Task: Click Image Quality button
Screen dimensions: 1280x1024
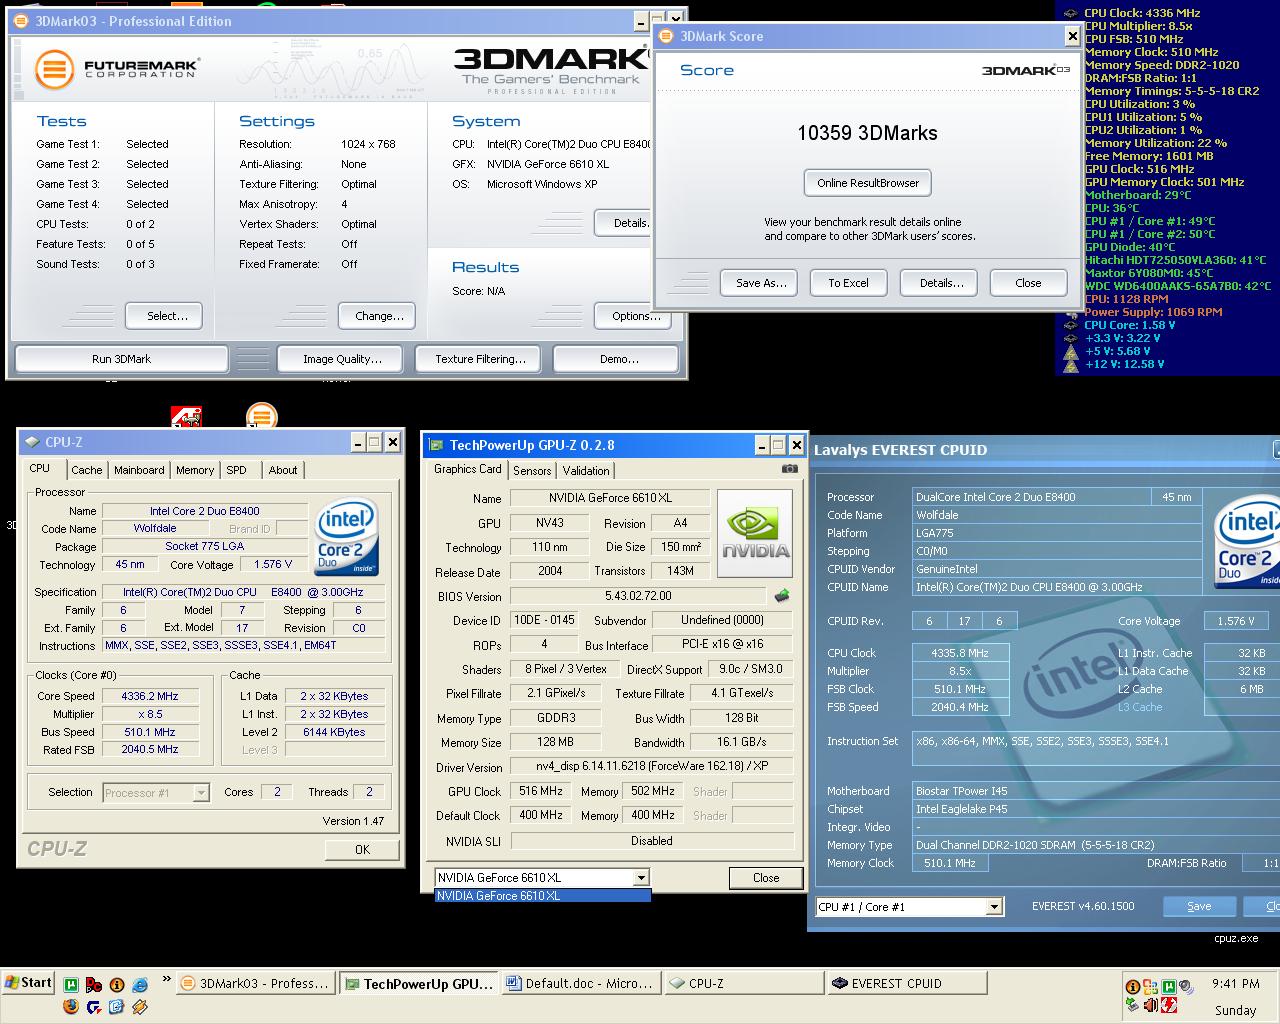Action: coord(342,359)
